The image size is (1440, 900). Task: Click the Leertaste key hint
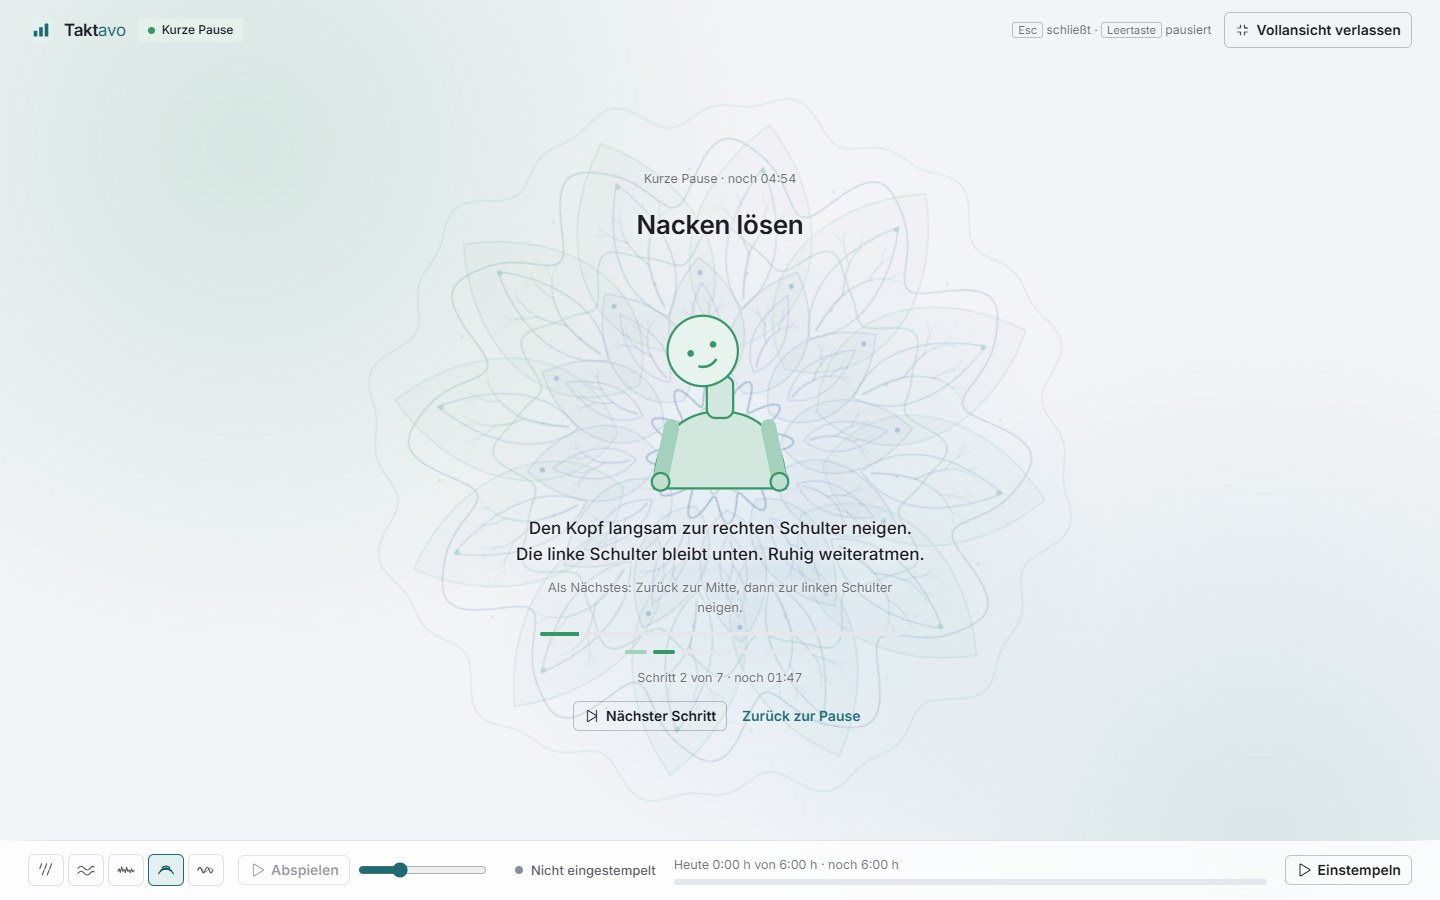(1131, 30)
